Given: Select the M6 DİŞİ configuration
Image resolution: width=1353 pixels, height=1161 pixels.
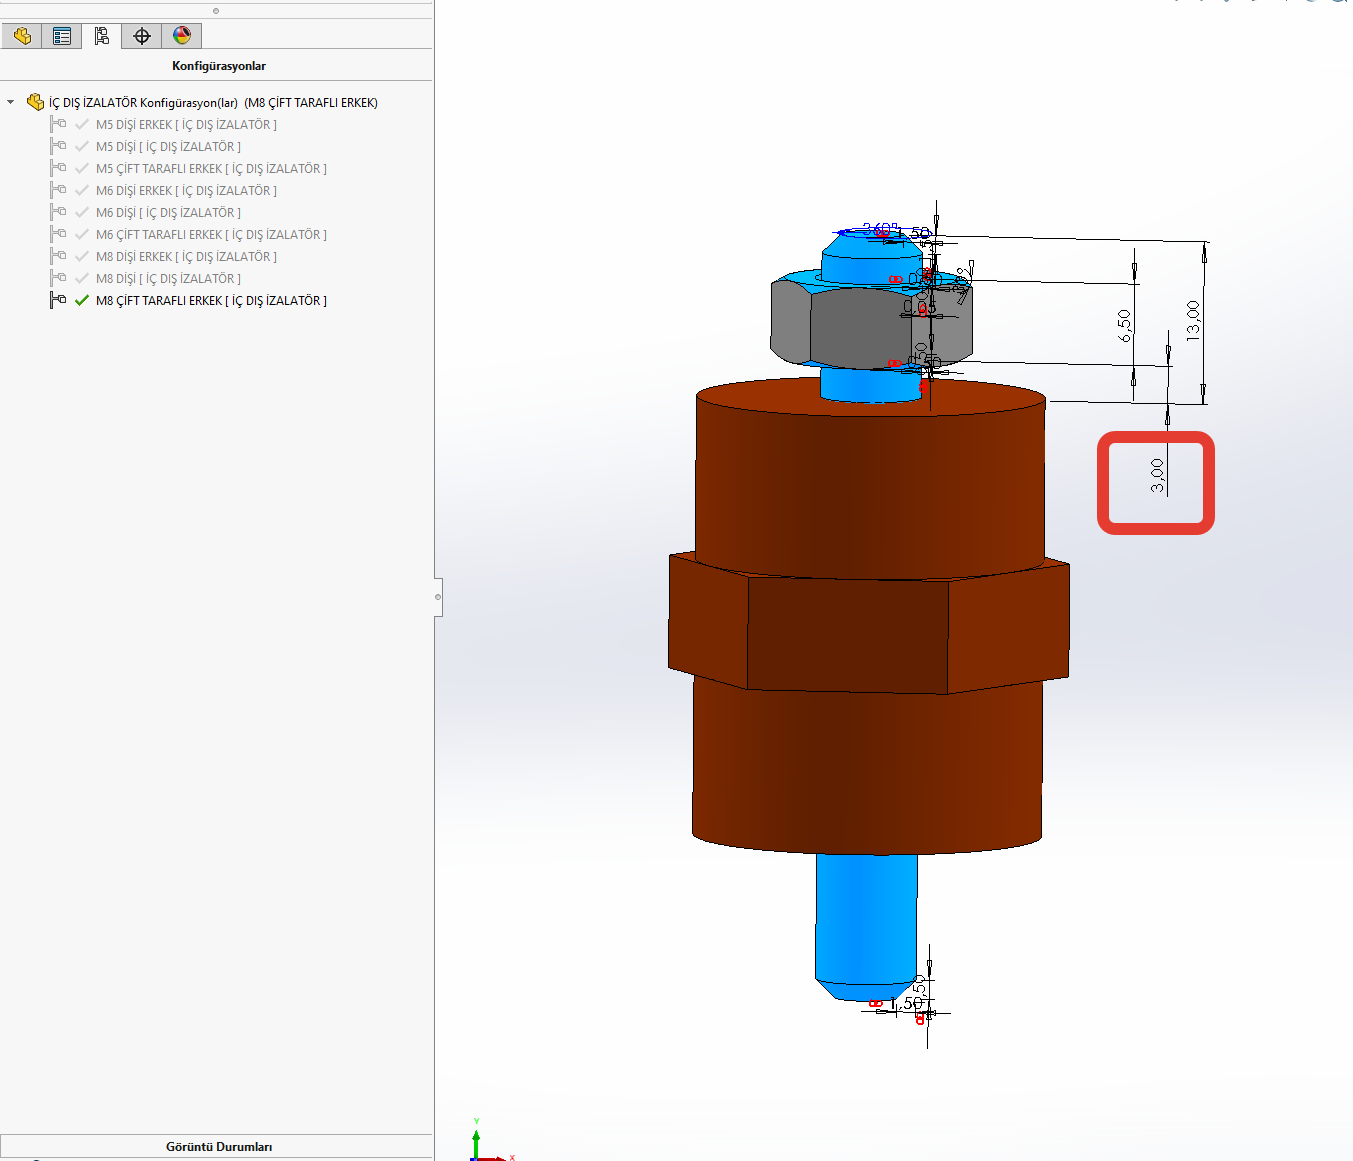Looking at the screenshot, I should 168,212.
